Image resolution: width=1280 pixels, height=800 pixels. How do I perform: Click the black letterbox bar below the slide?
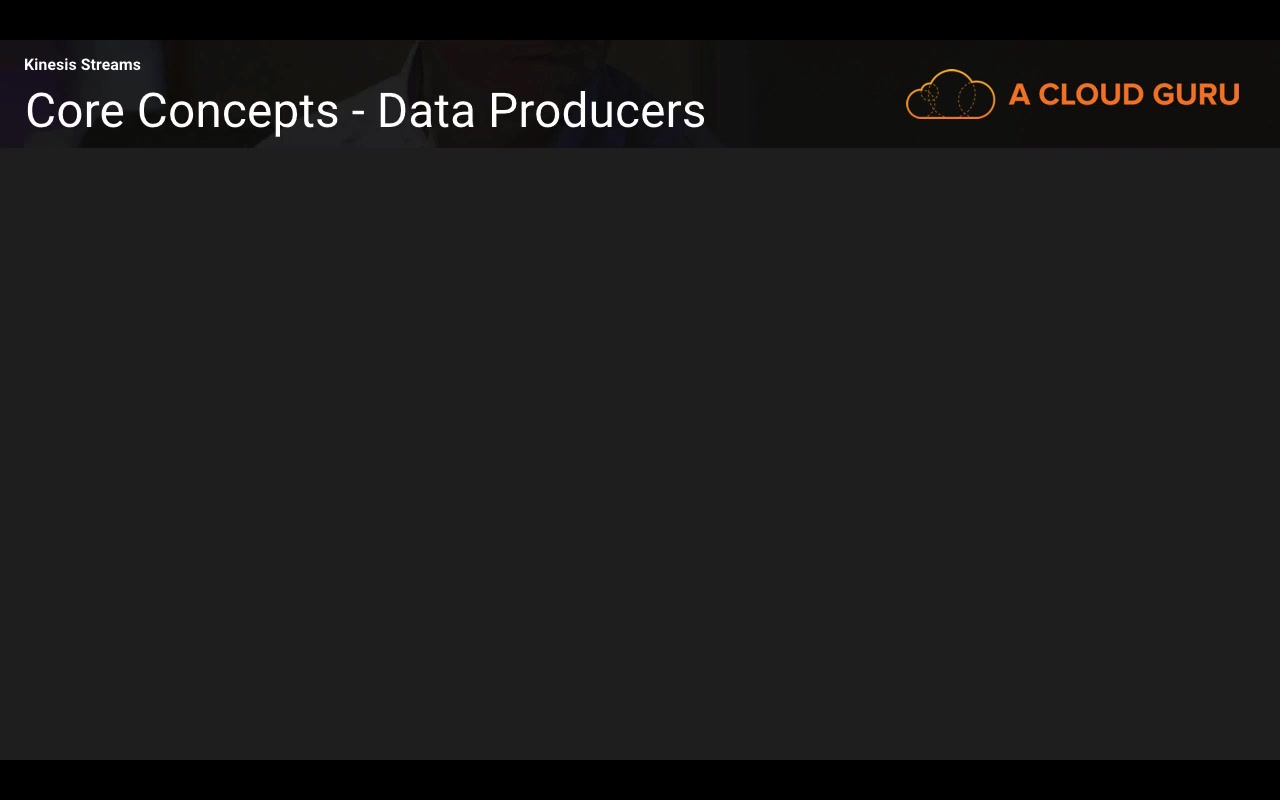point(640,780)
